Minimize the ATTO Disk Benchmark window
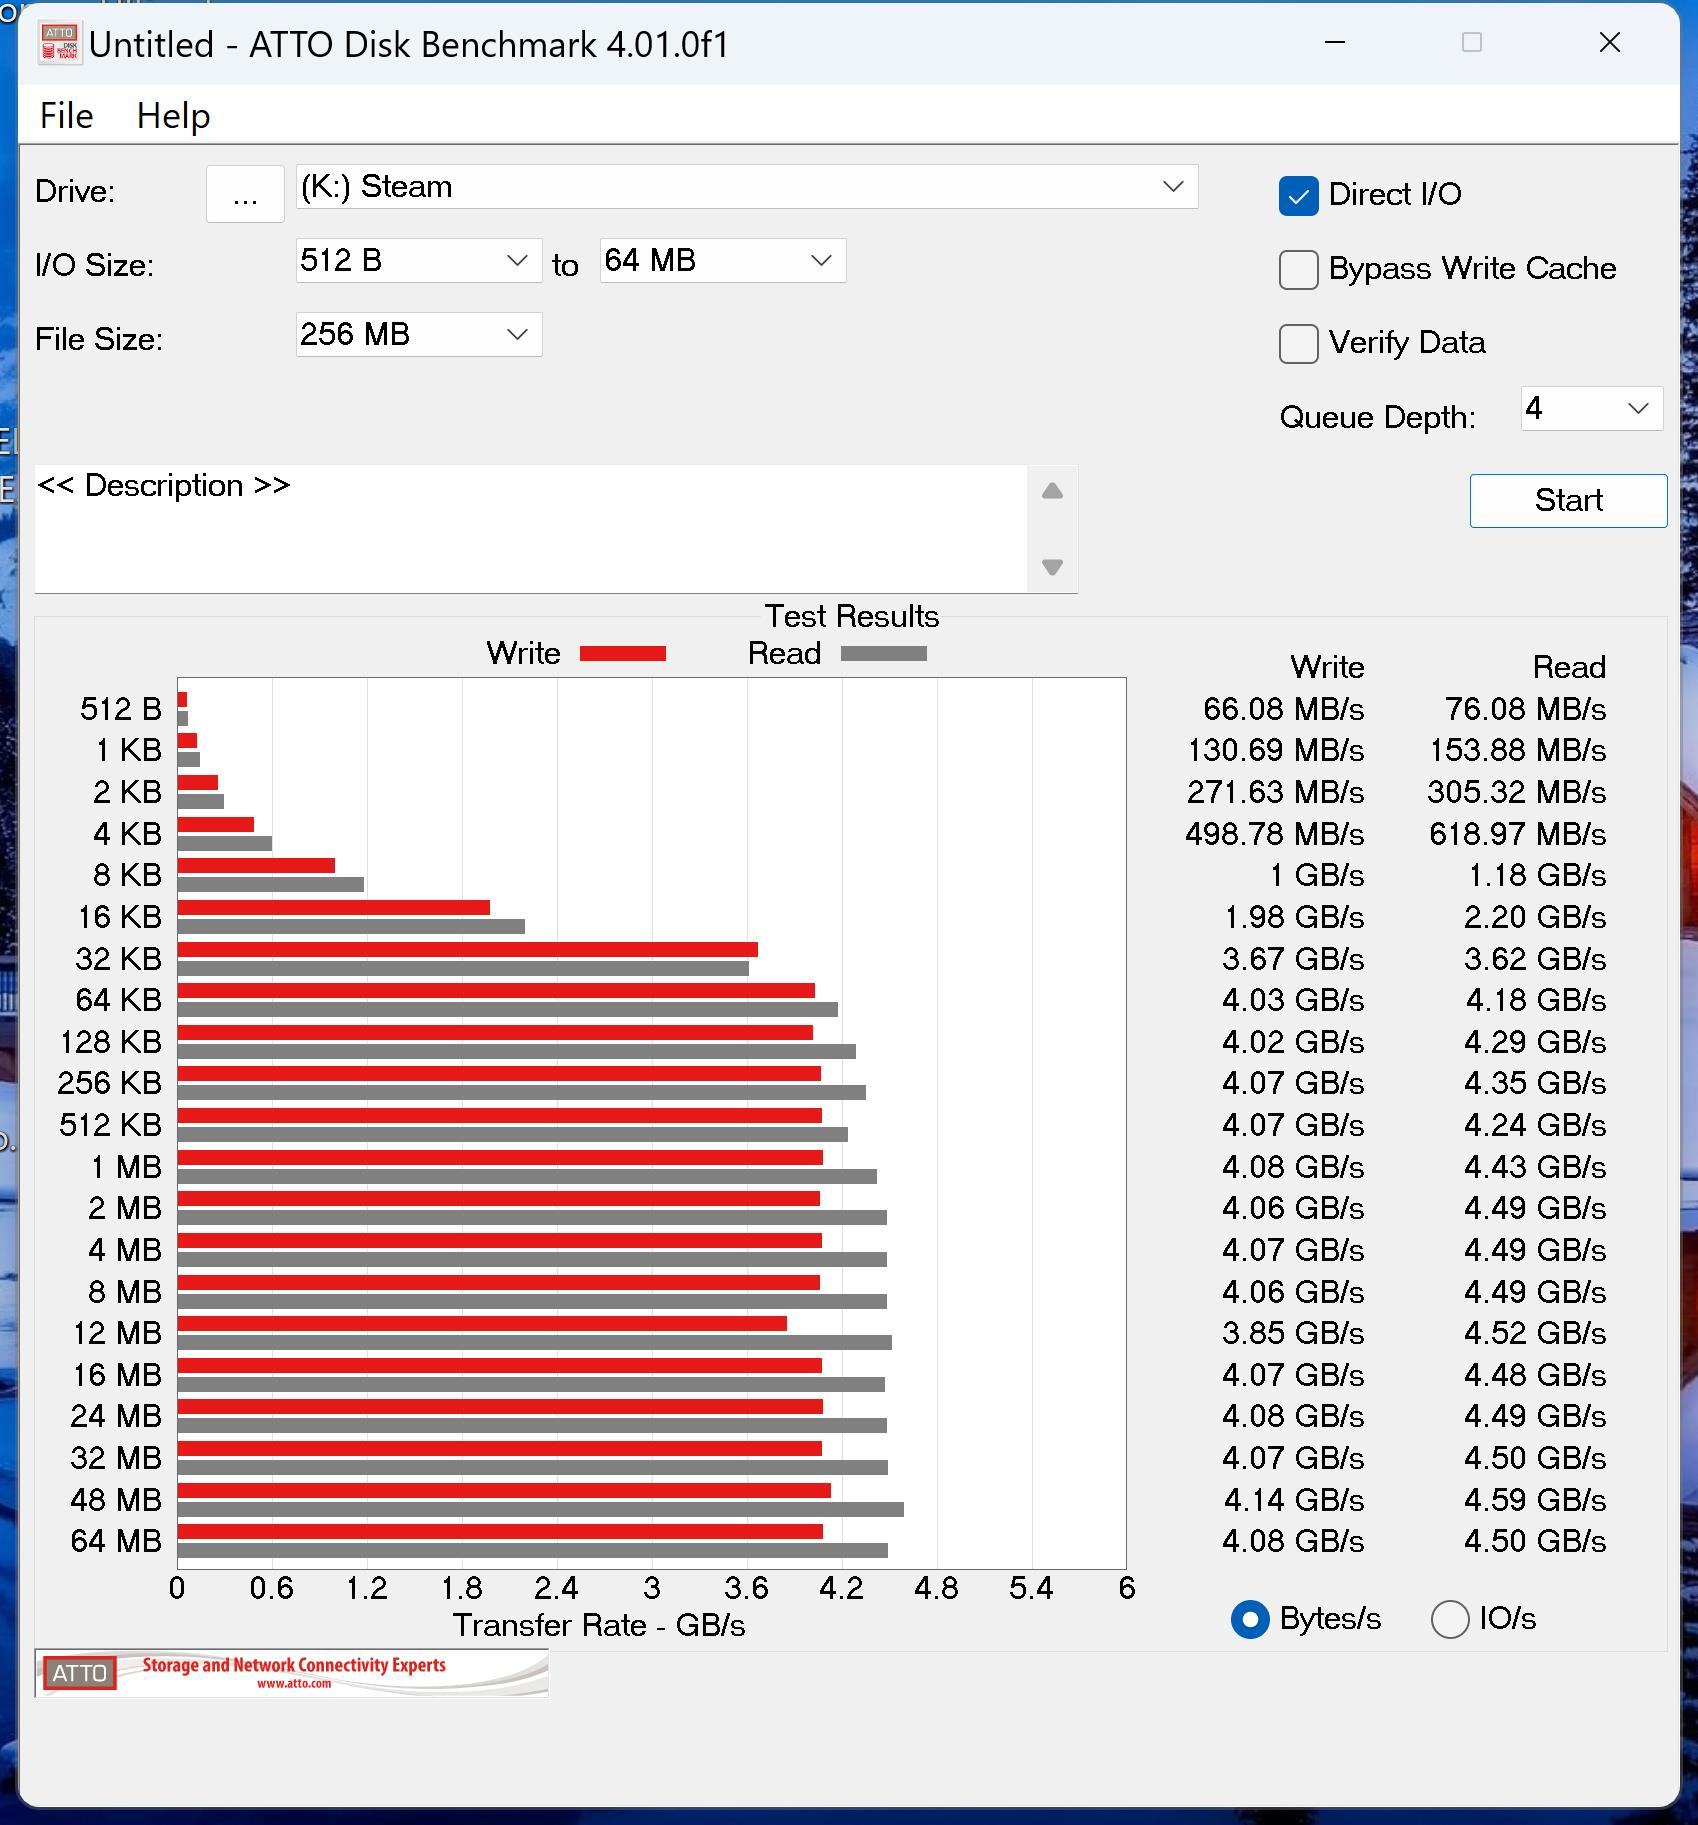Viewport: 1698px width, 1825px height. [x=1334, y=43]
